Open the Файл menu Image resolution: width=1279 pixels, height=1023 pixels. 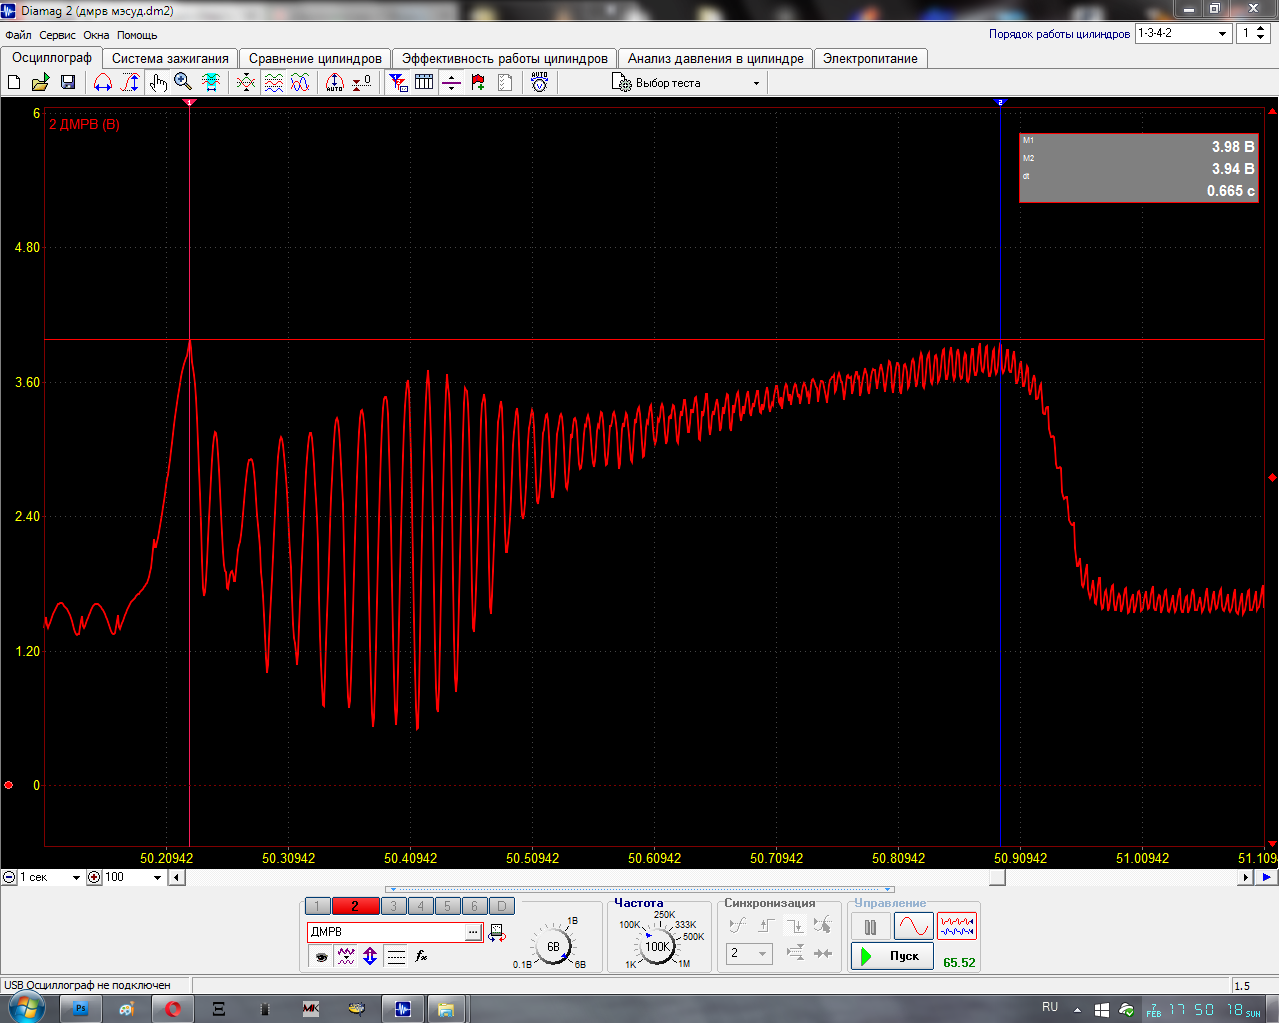18,35
